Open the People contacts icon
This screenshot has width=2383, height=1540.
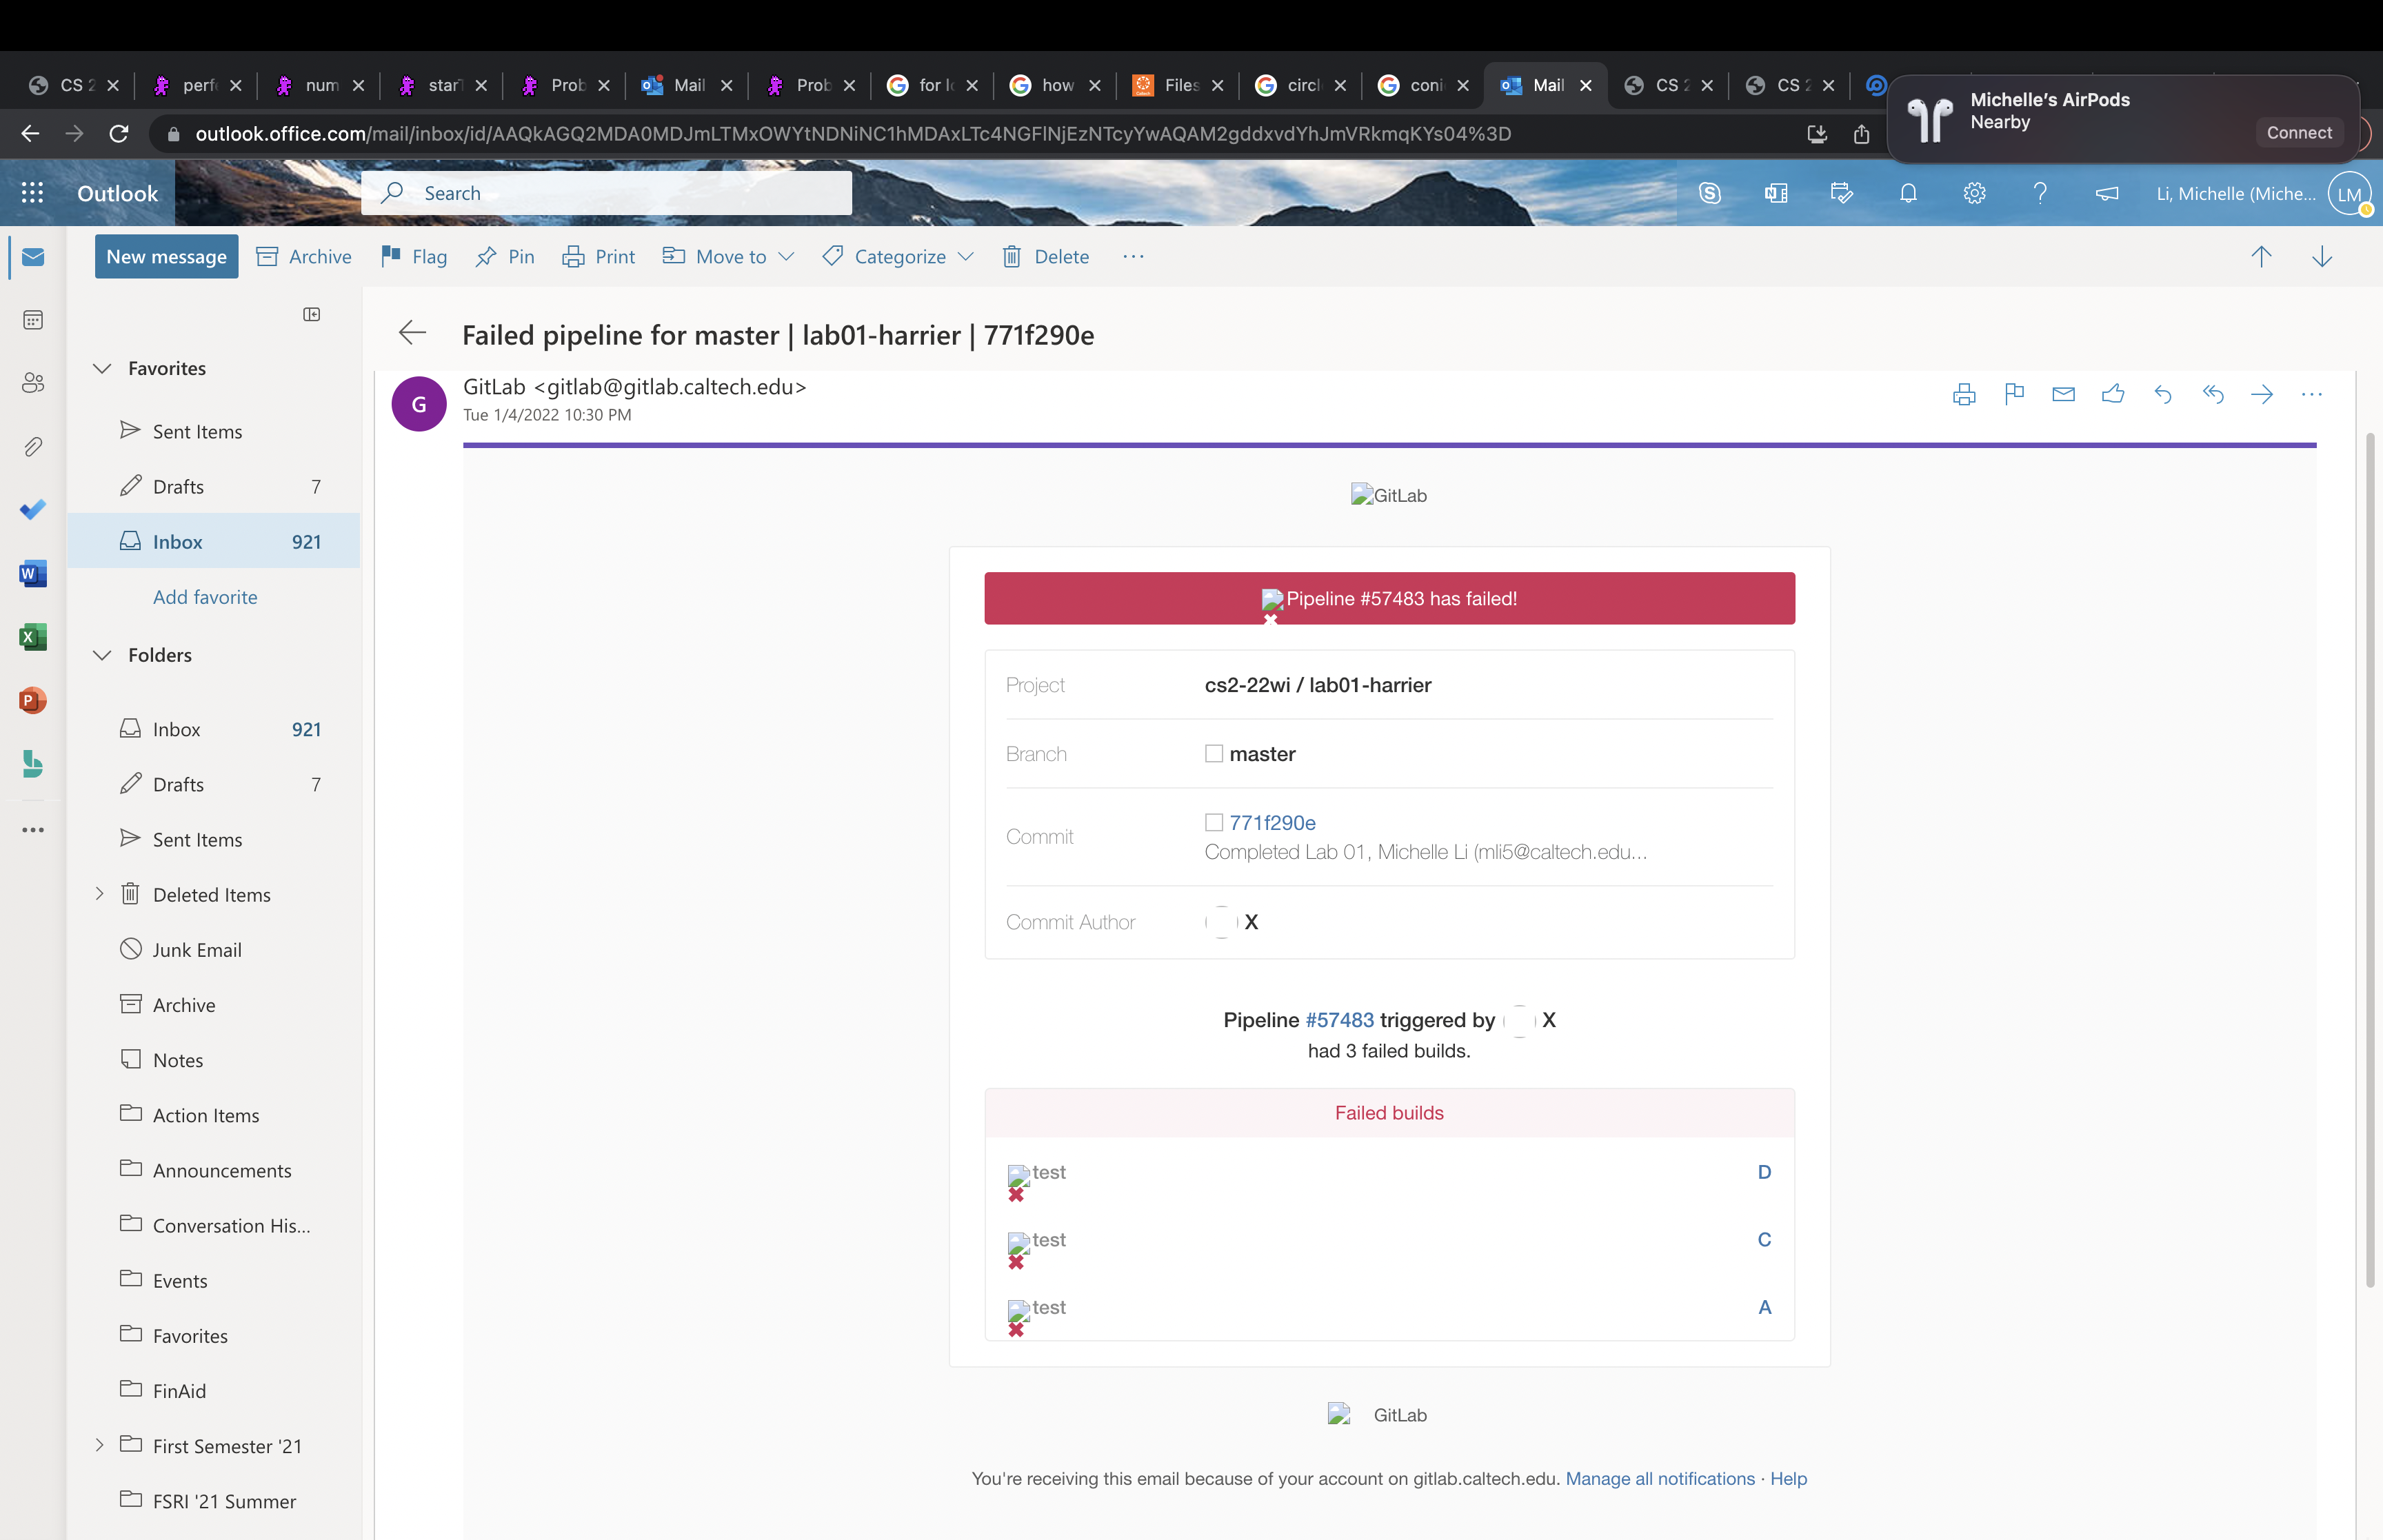[33, 383]
